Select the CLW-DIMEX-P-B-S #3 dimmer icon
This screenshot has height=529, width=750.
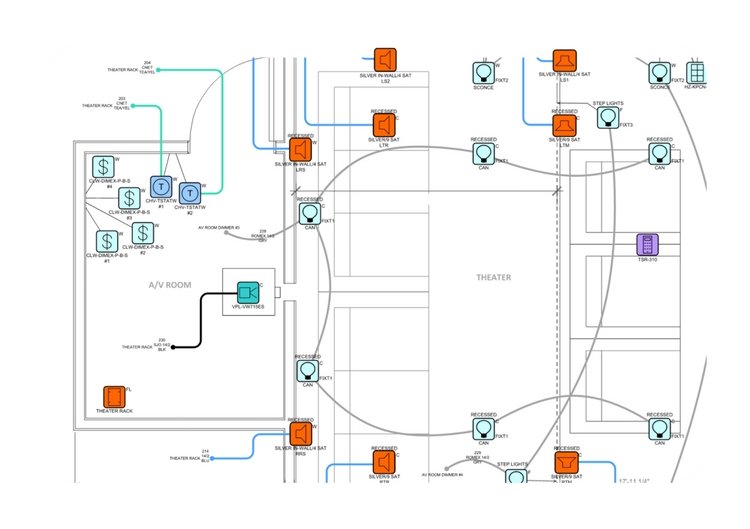pos(129,198)
